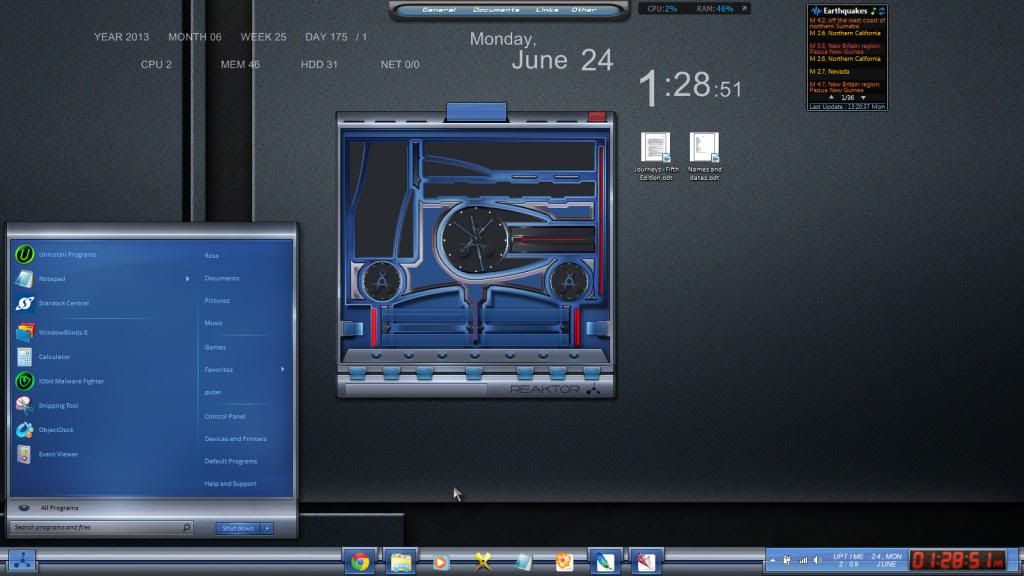1024x576 pixels.
Task: Open Event Viewer
Action: (x=46, y=454)
